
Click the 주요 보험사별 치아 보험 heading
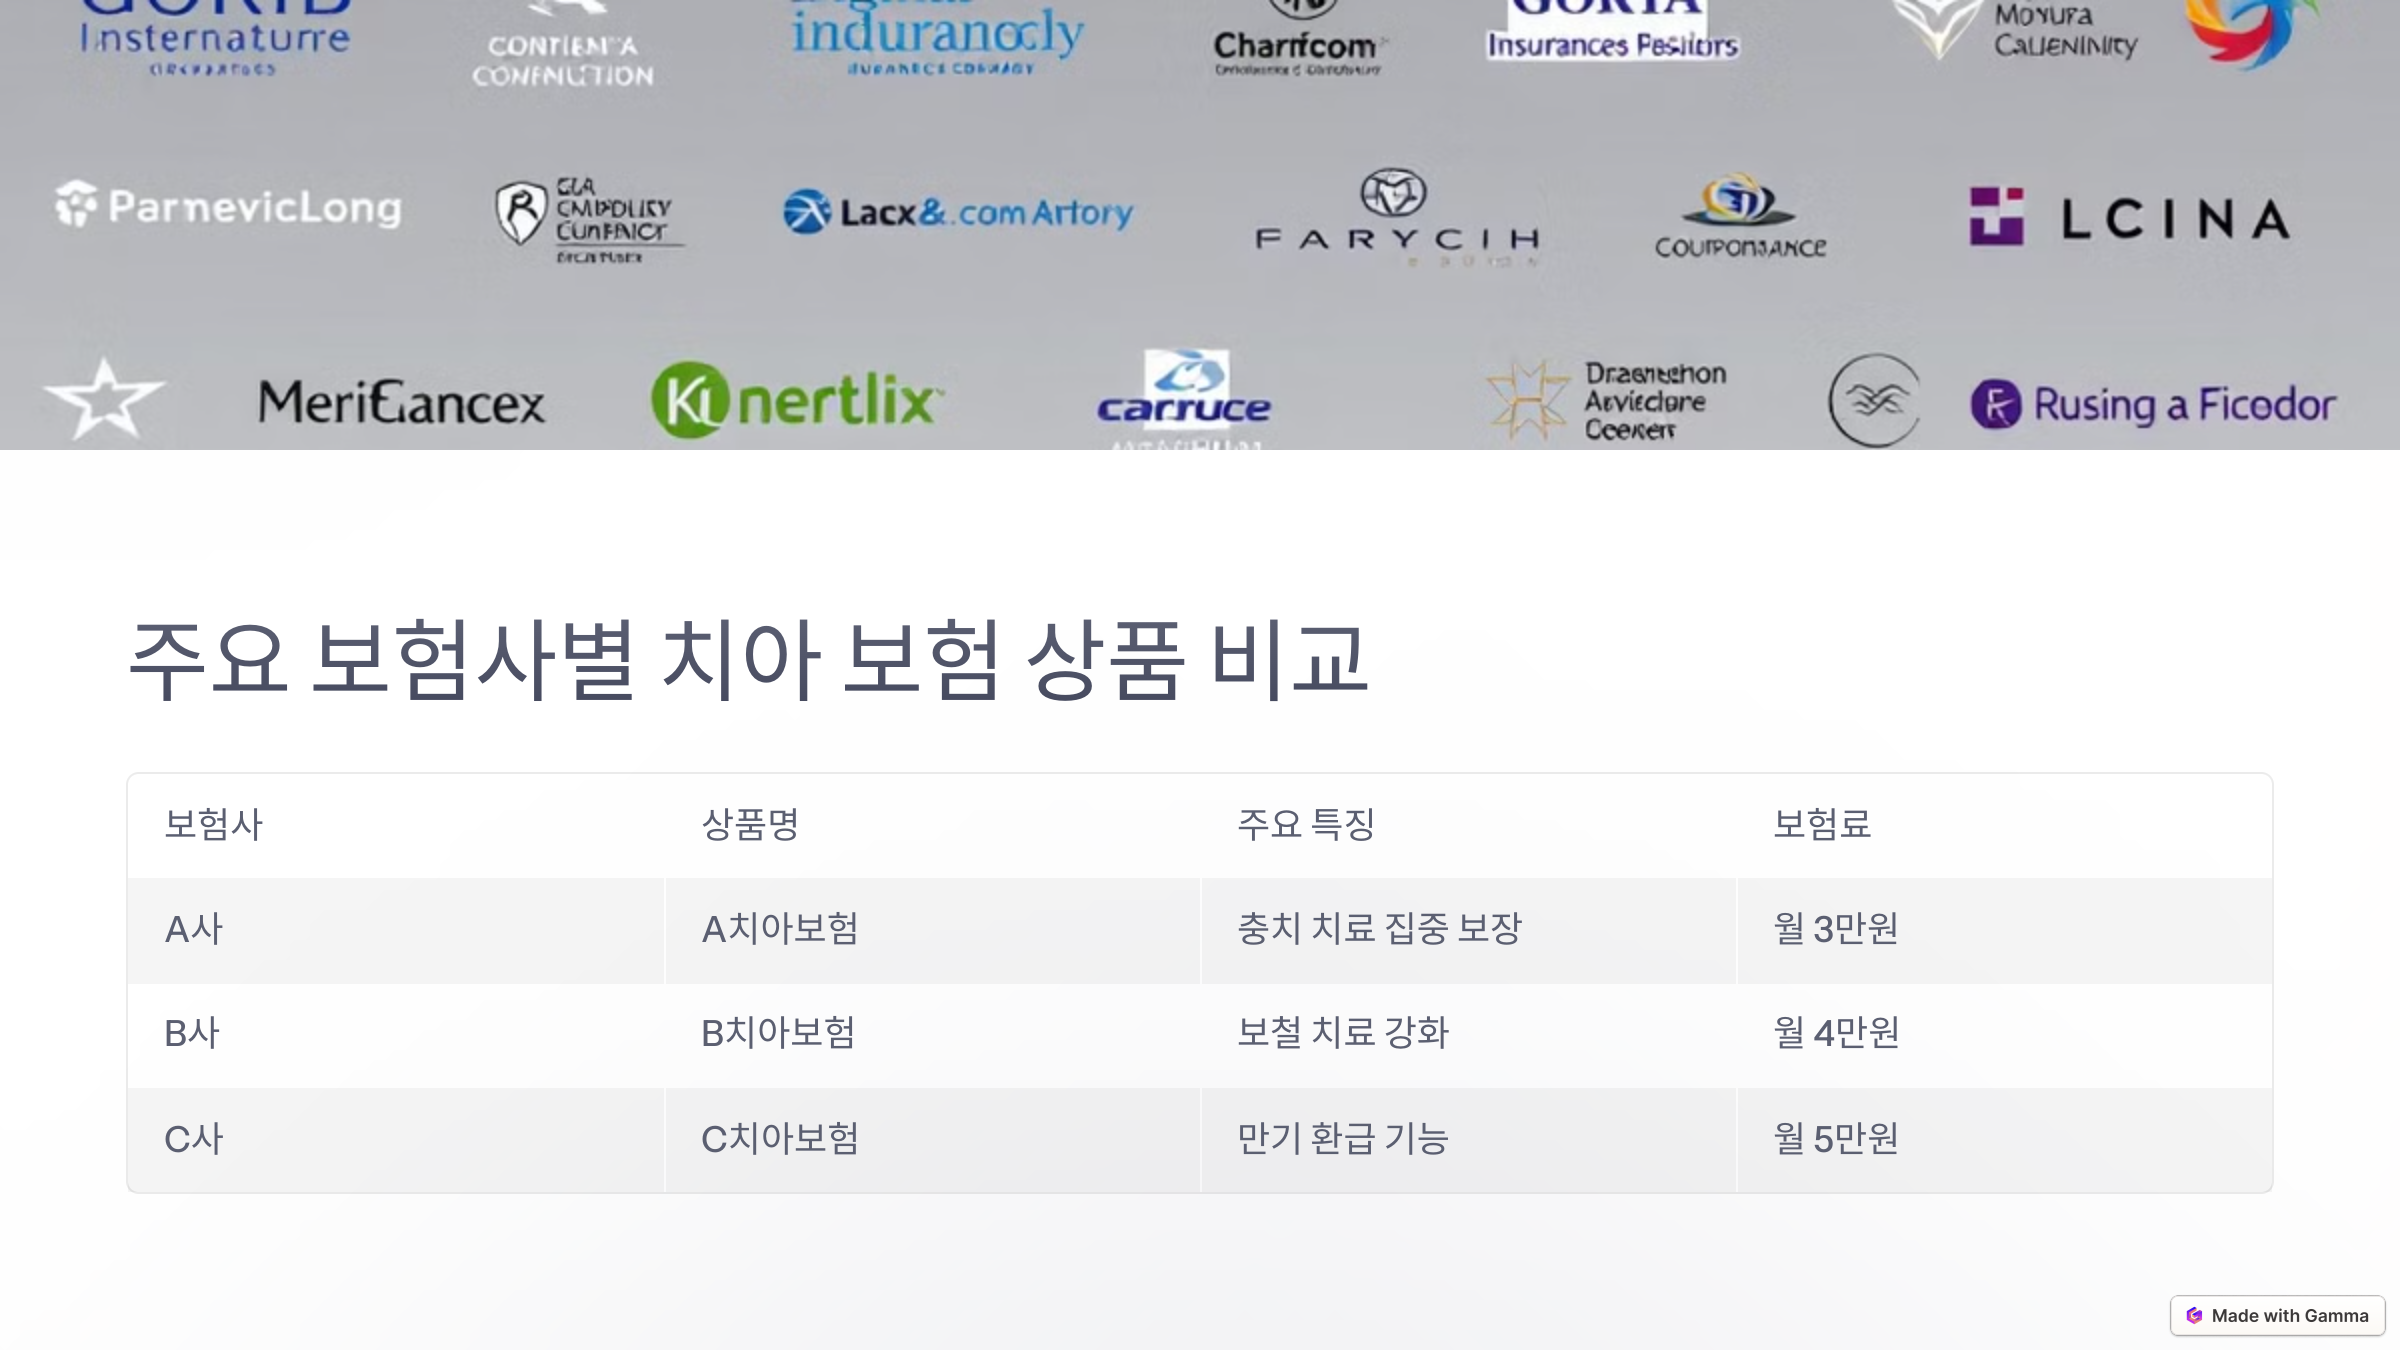click(747, 660)
